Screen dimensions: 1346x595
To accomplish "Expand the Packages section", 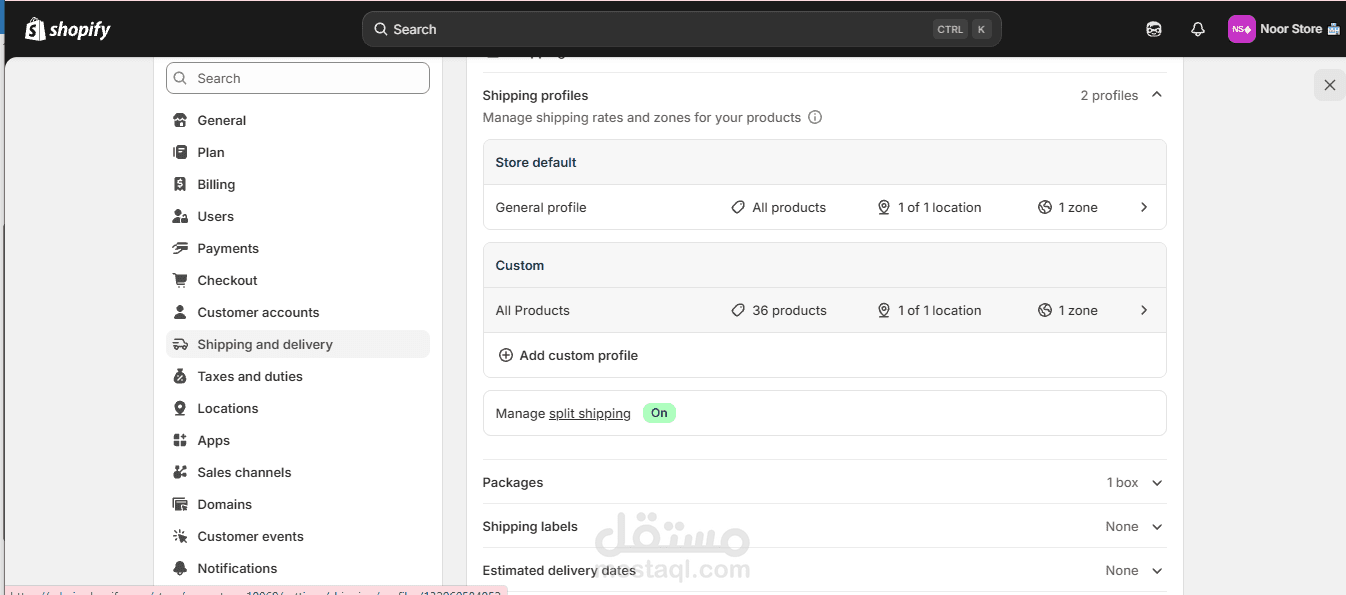I will (x=824, y=482).
